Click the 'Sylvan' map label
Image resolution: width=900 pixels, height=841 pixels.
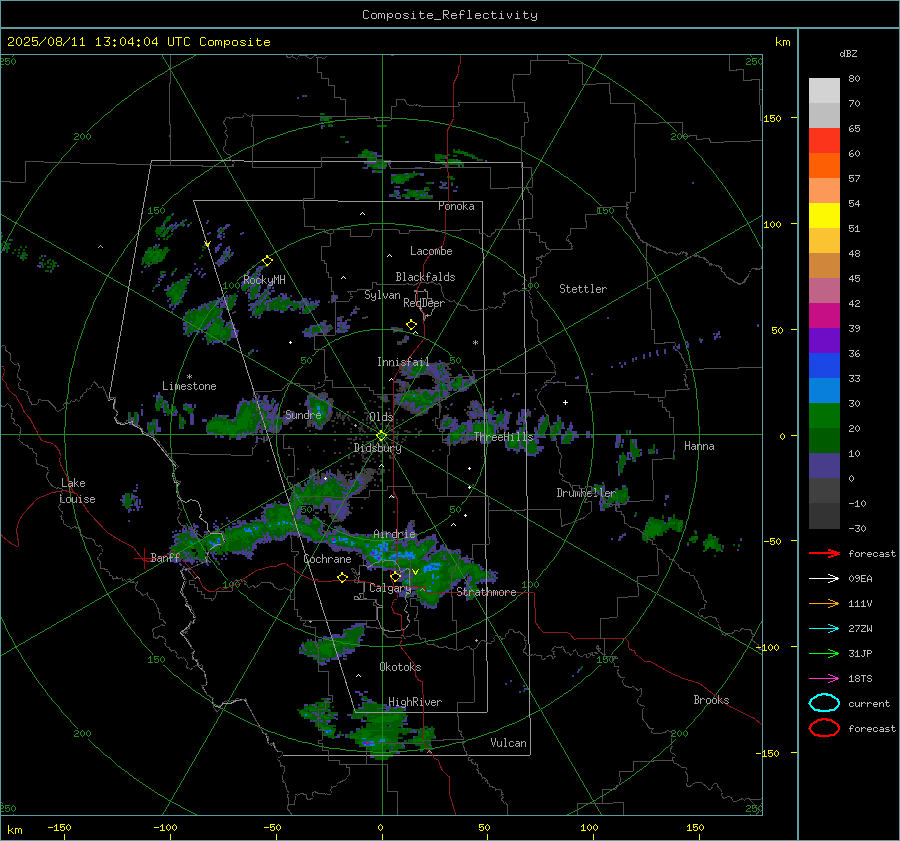382,295
